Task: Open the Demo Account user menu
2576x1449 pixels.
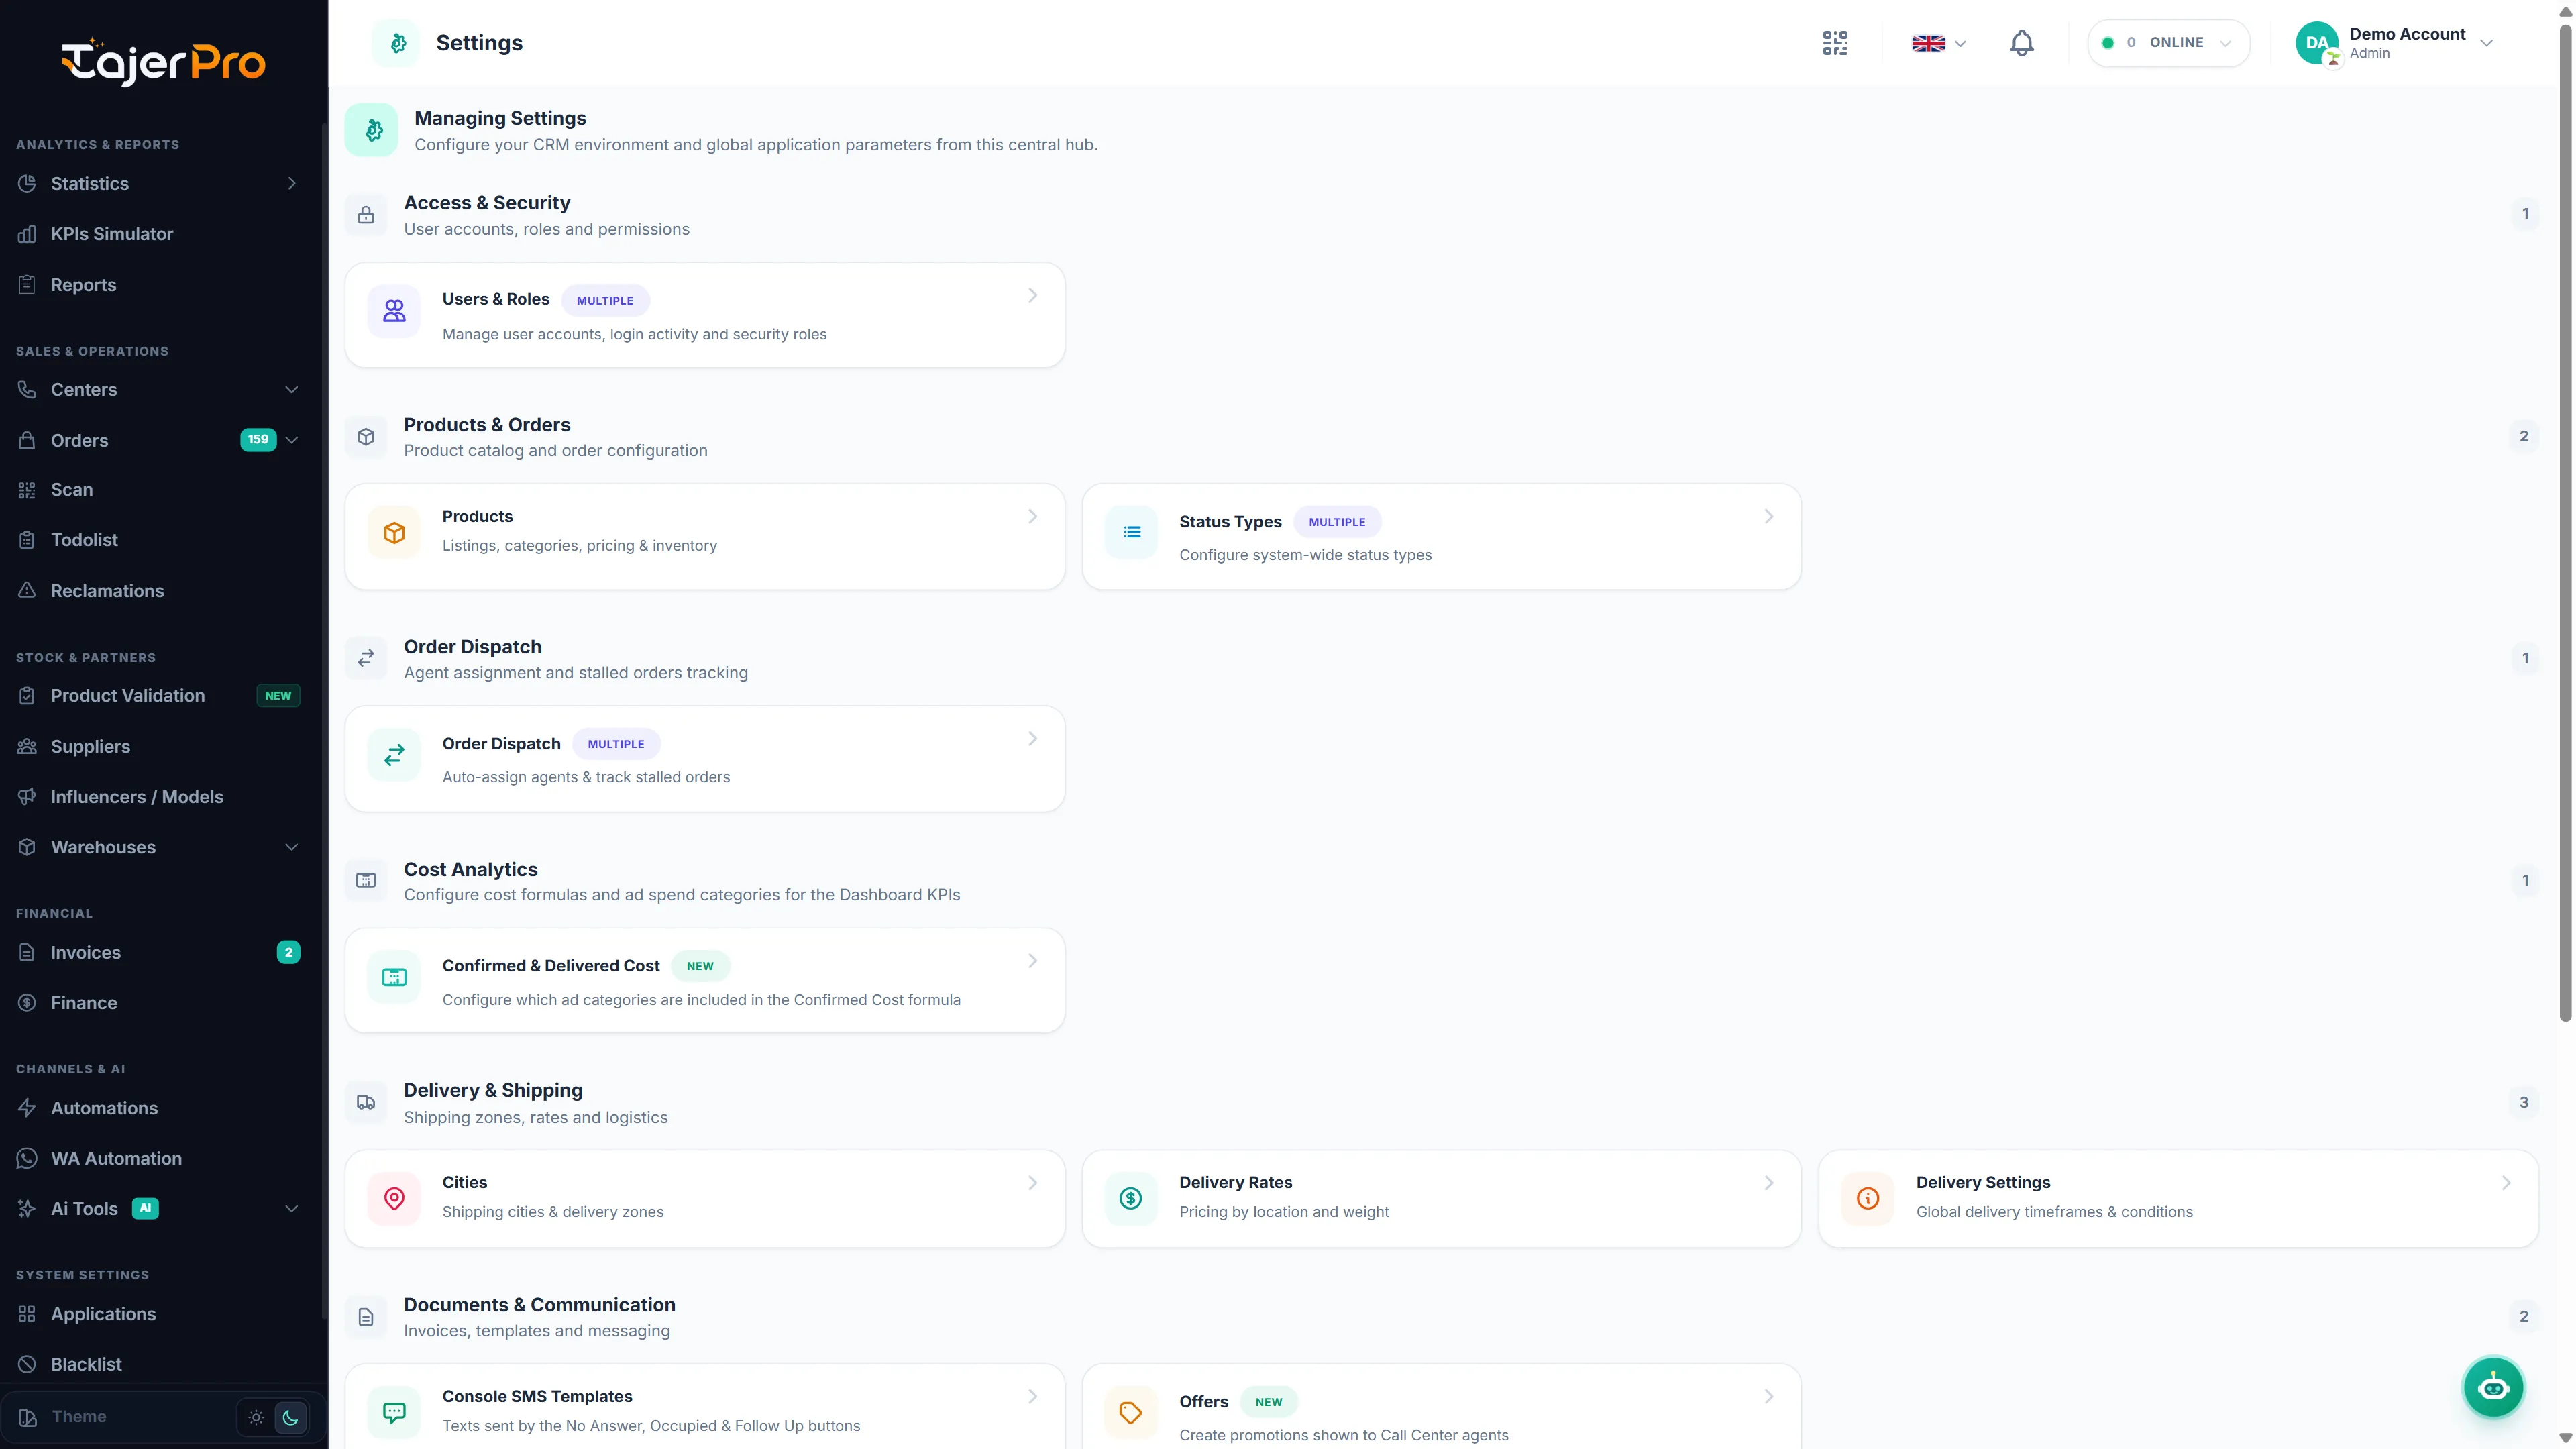Action: (2396, 43)
